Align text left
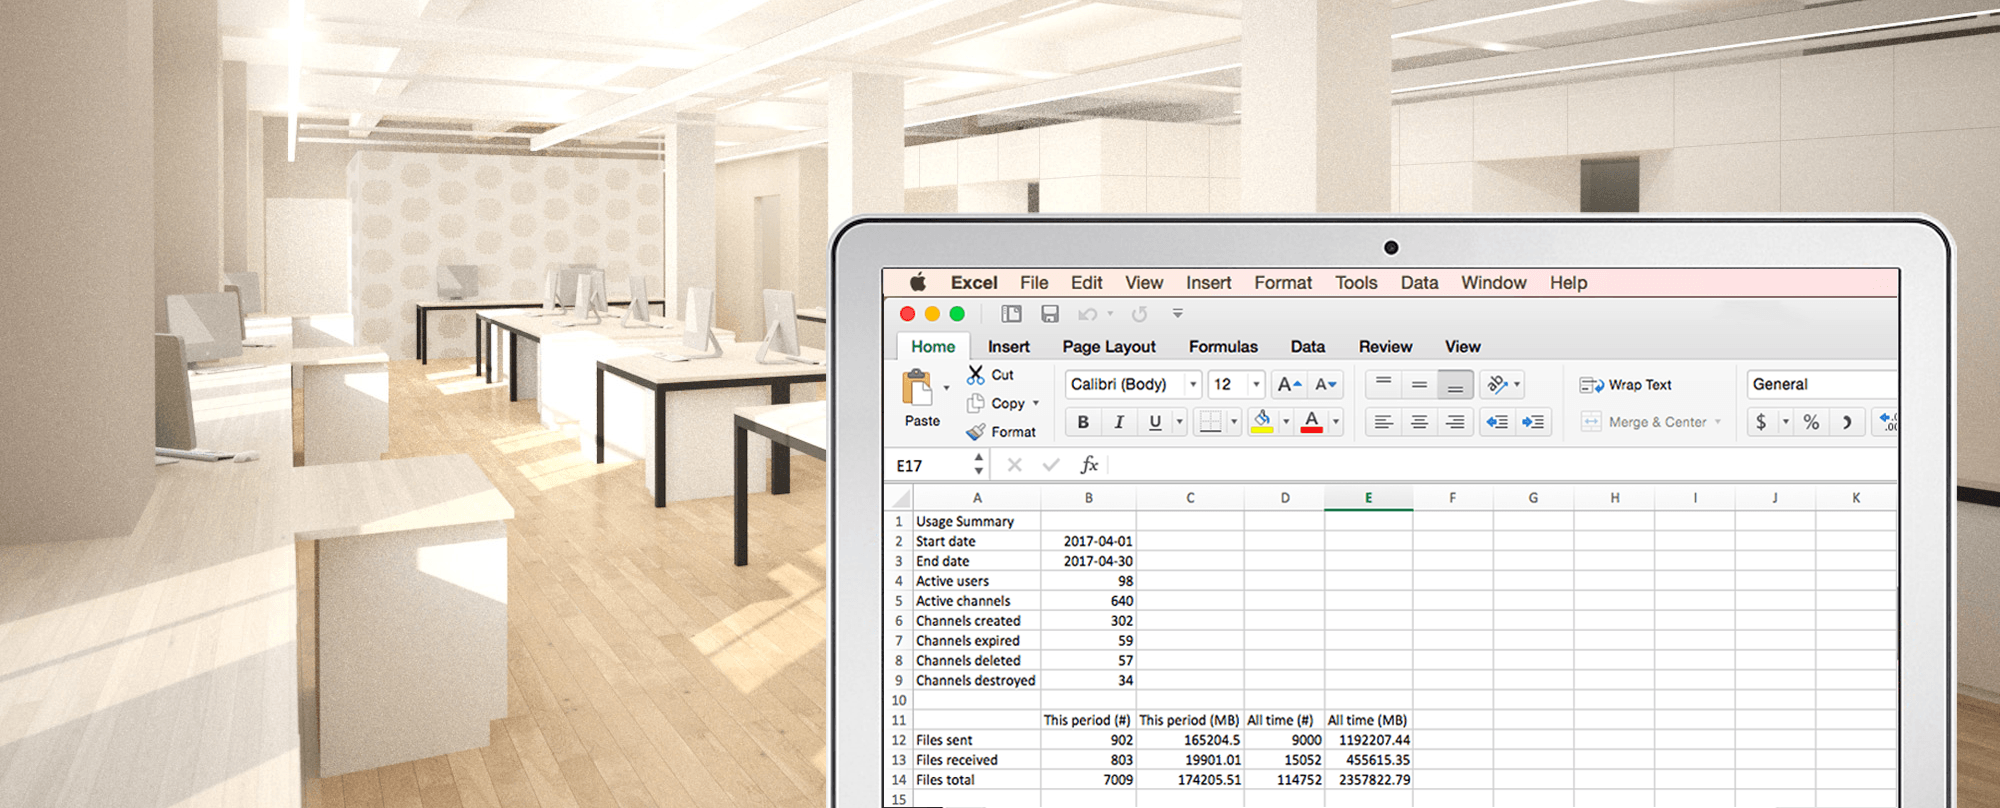The width and height of the screenshot is (2000, 808). 1383,422
